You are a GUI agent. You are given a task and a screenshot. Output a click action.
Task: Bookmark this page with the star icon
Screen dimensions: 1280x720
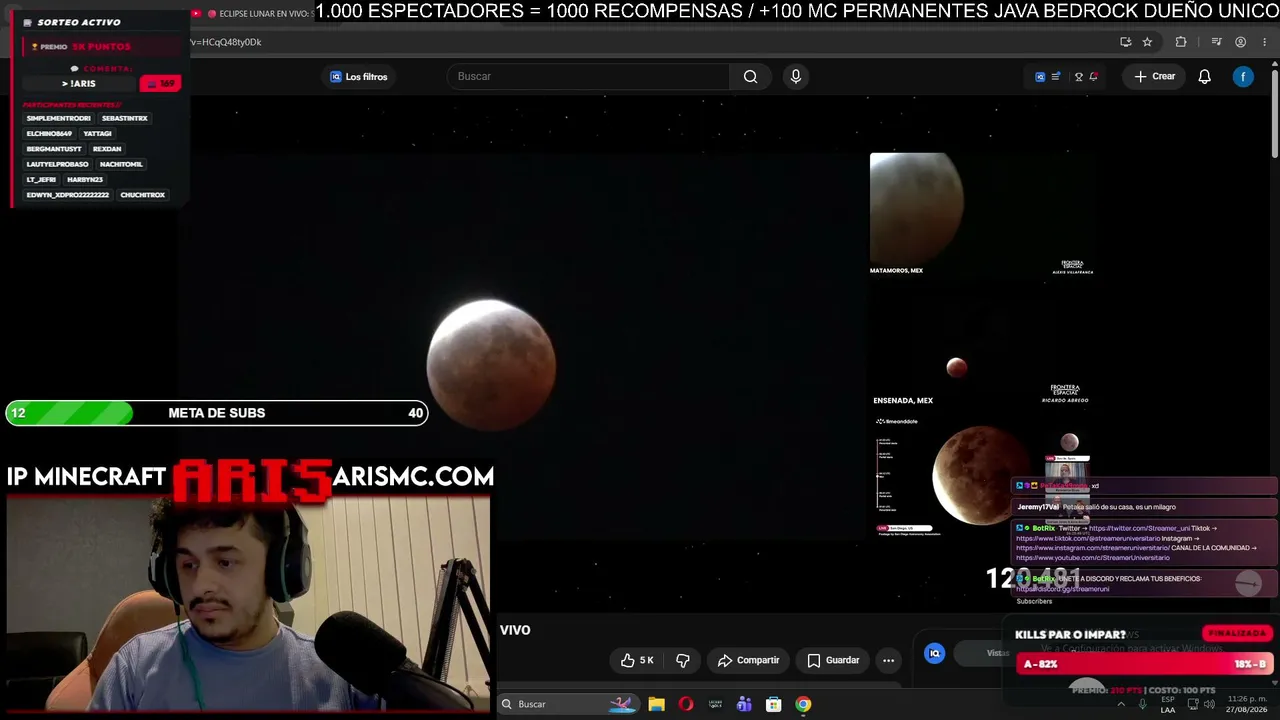(x=1147, y=42)
